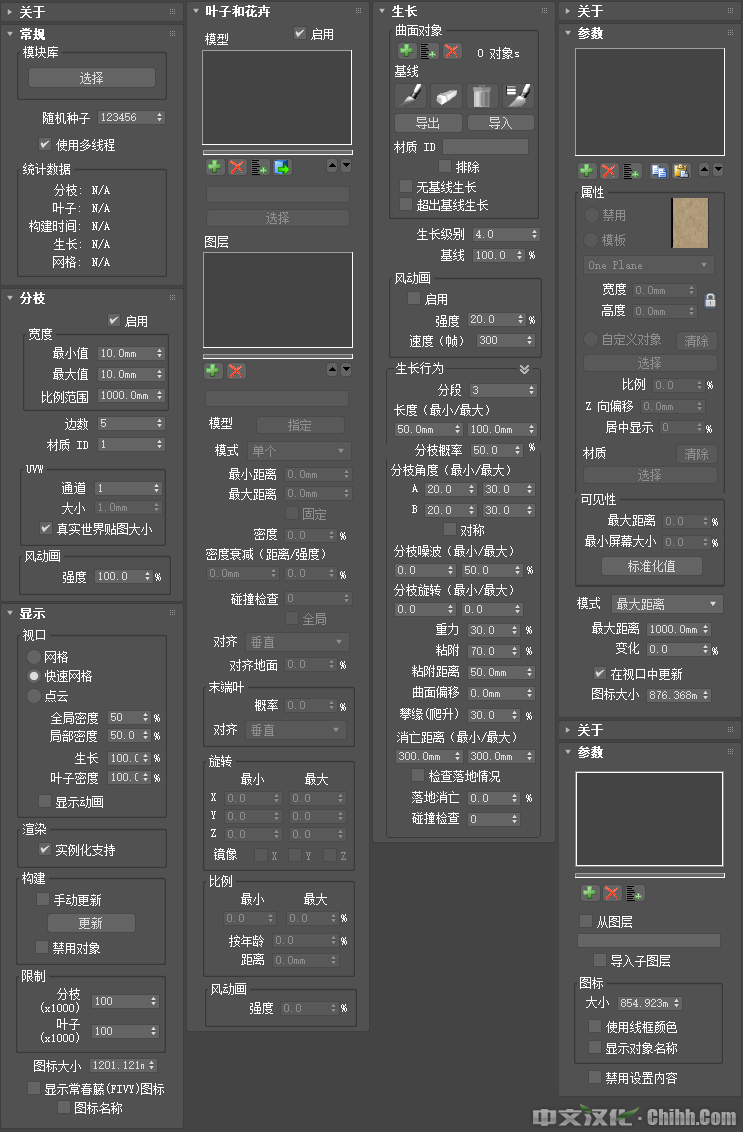The height and width of the screenshot is (1132, 743).
Task: Click blue import icon under 叶子和花卉 模型 list
Action: coord(282,167)
